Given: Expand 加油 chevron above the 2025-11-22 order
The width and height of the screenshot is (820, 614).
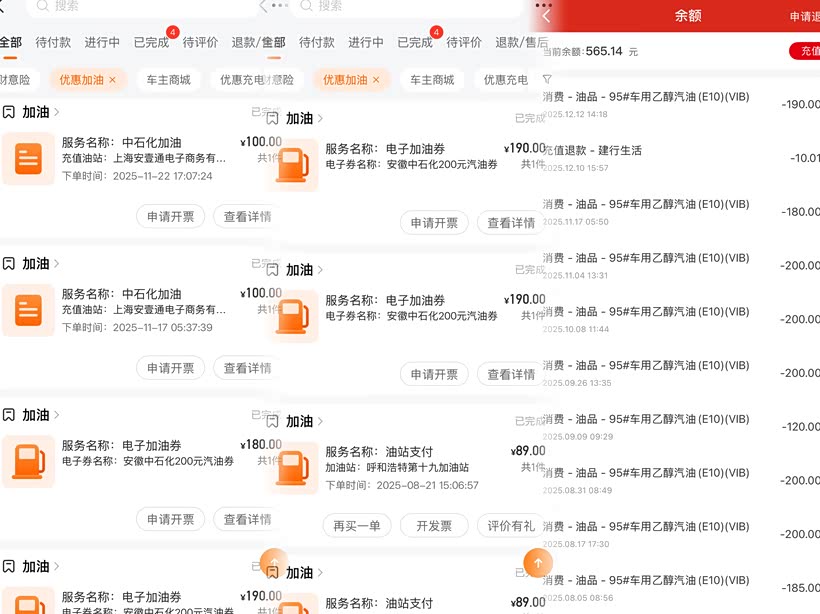Looking at the screenshot, I should (x=57, y=113).
